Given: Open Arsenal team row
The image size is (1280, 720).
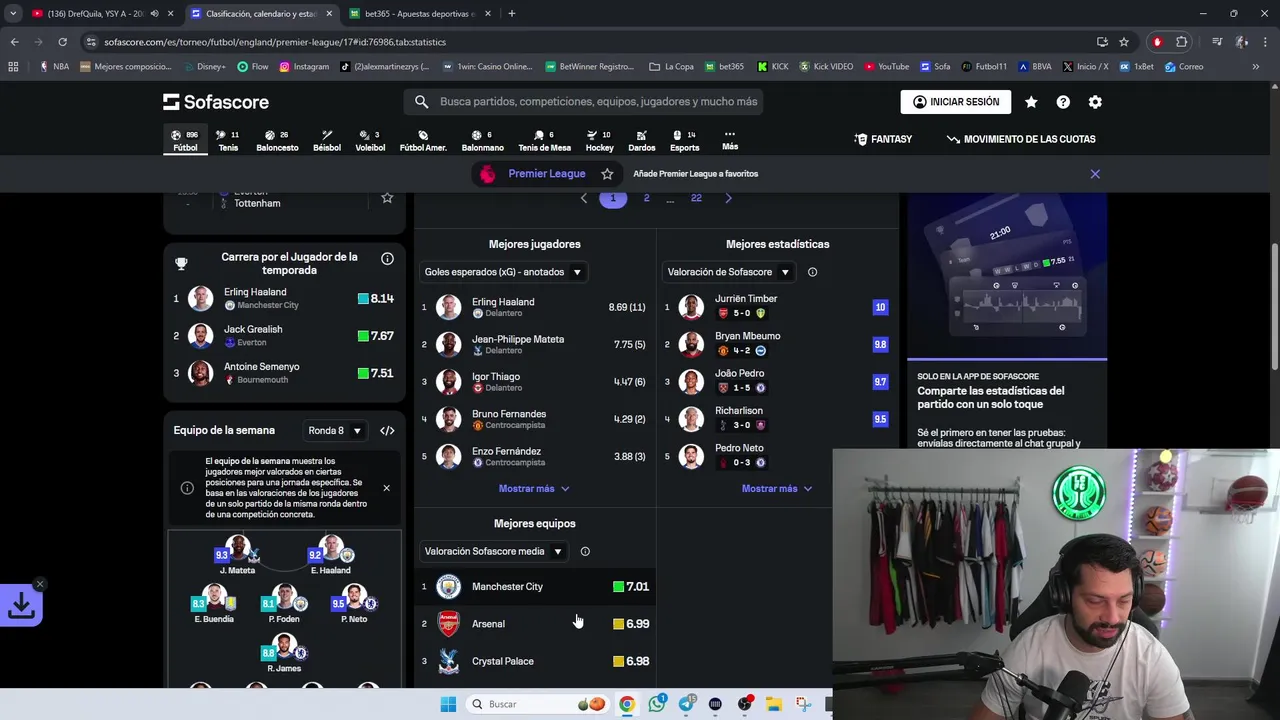Looking at the screenshot, I should [535, 624].
